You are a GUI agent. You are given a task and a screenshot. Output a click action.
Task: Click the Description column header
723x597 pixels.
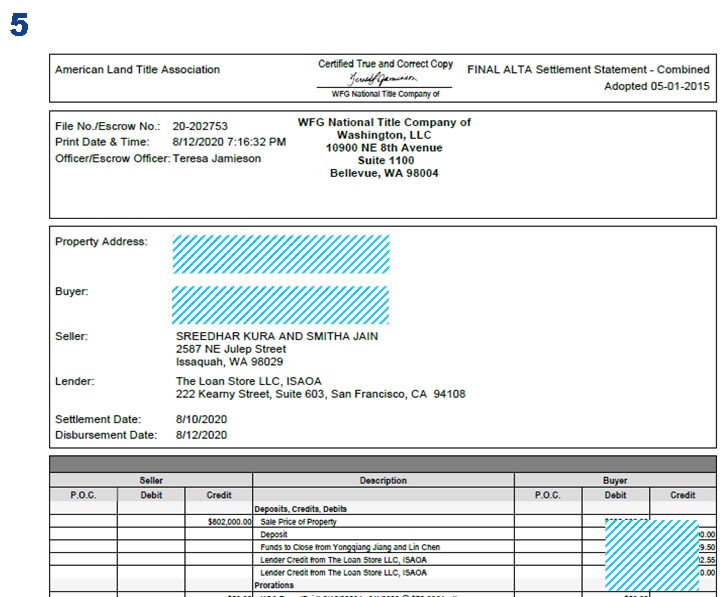[383, 481]
